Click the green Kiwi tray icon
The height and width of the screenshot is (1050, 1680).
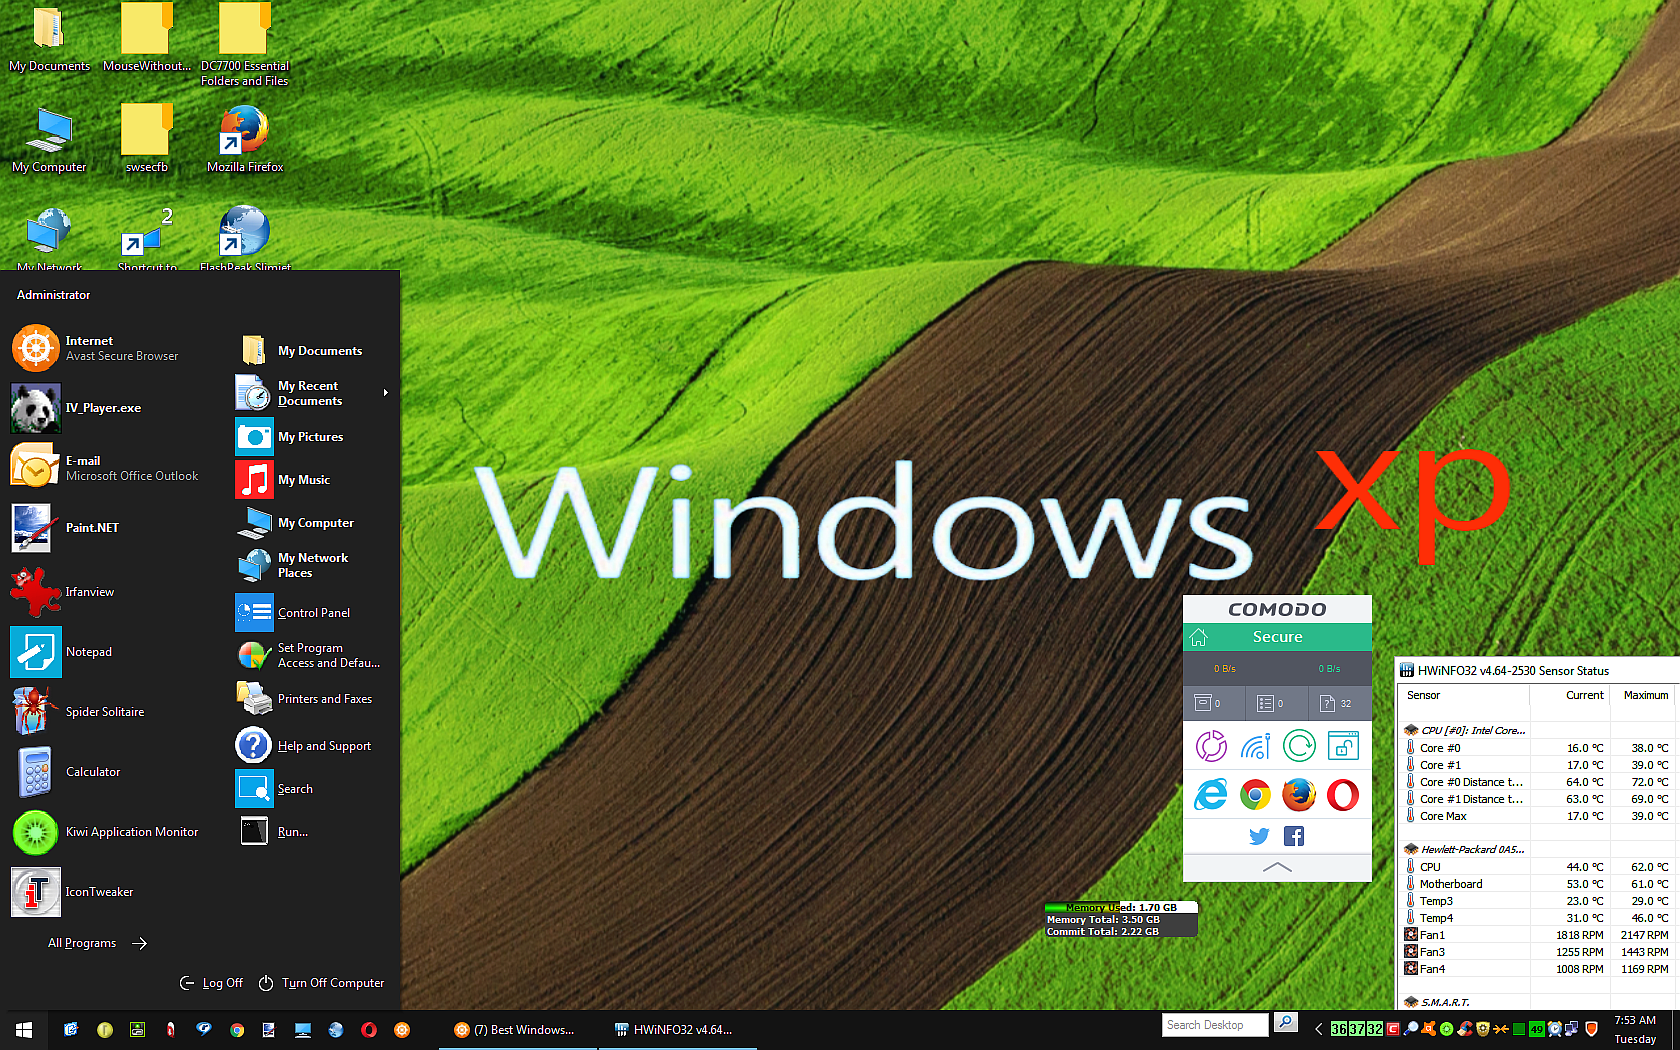tap(1446, 1029)
